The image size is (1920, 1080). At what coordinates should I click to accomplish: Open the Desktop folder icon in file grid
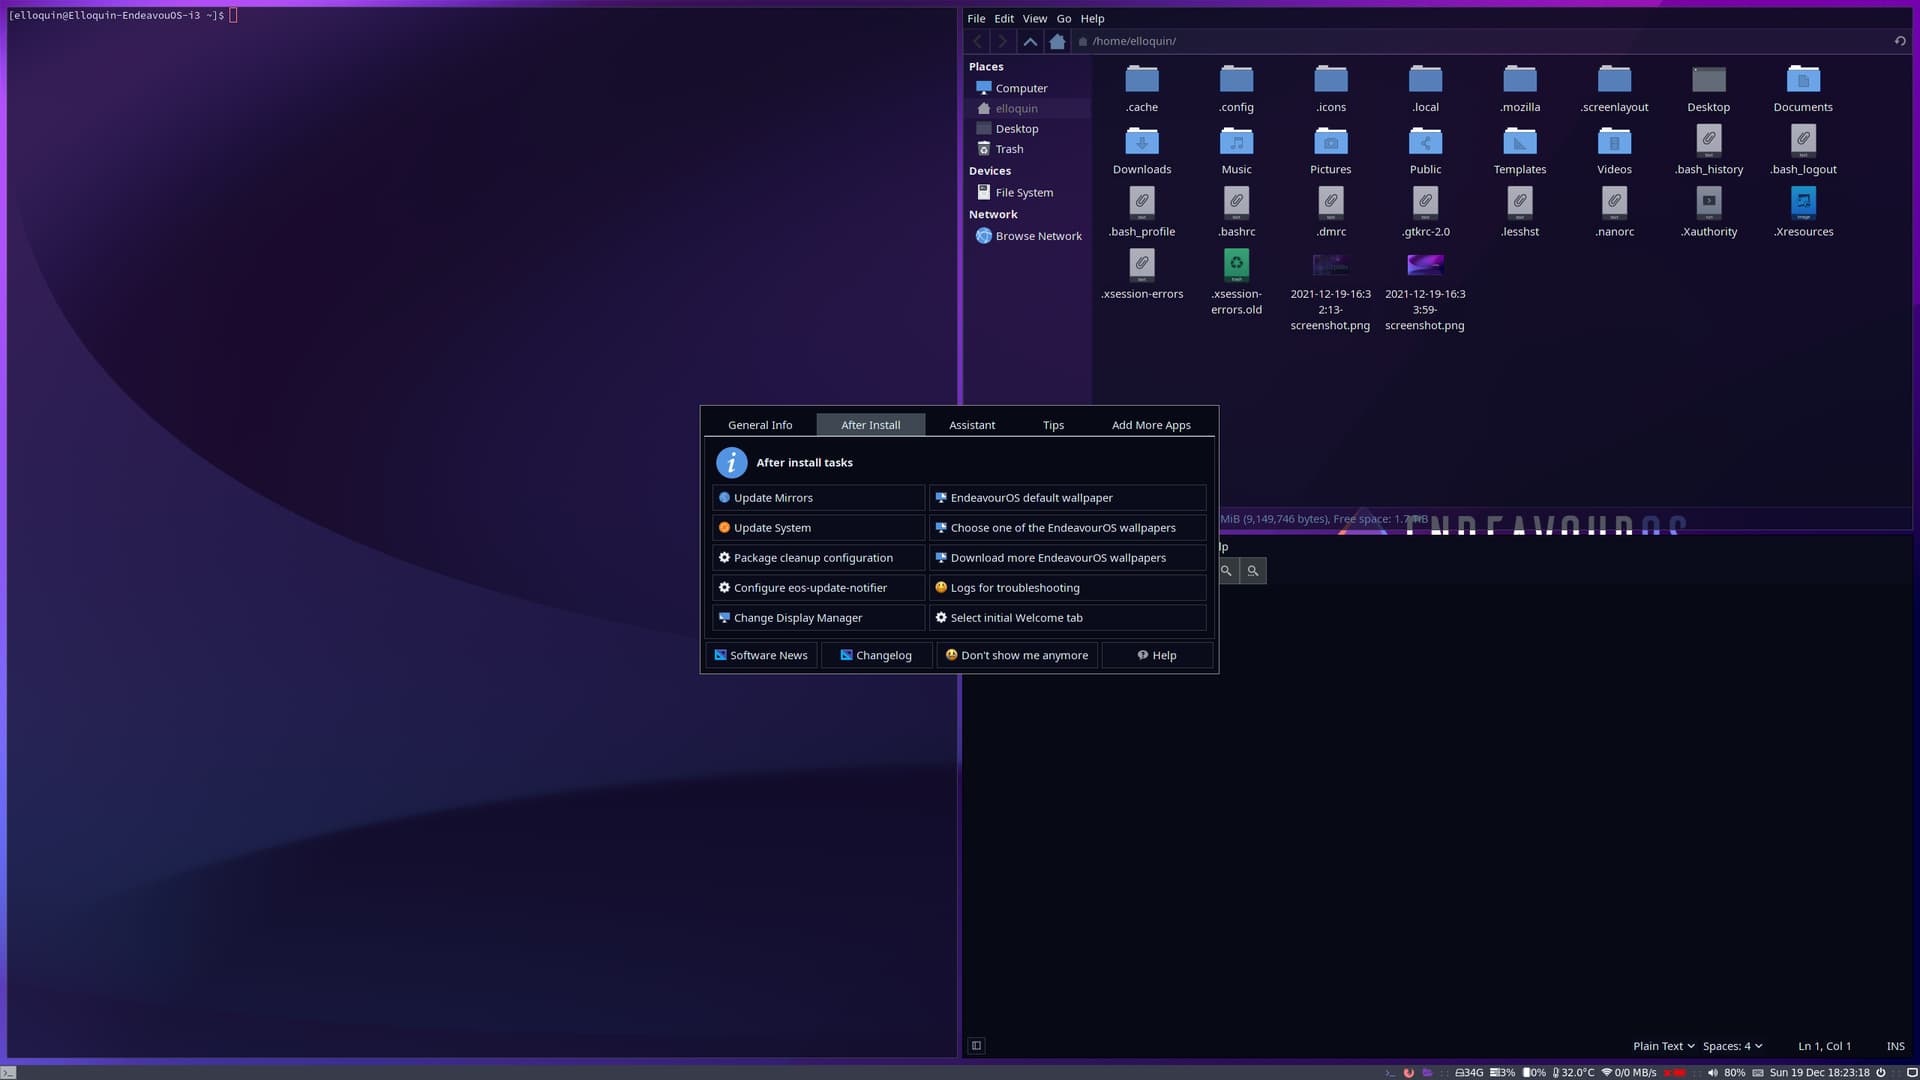1708,89
